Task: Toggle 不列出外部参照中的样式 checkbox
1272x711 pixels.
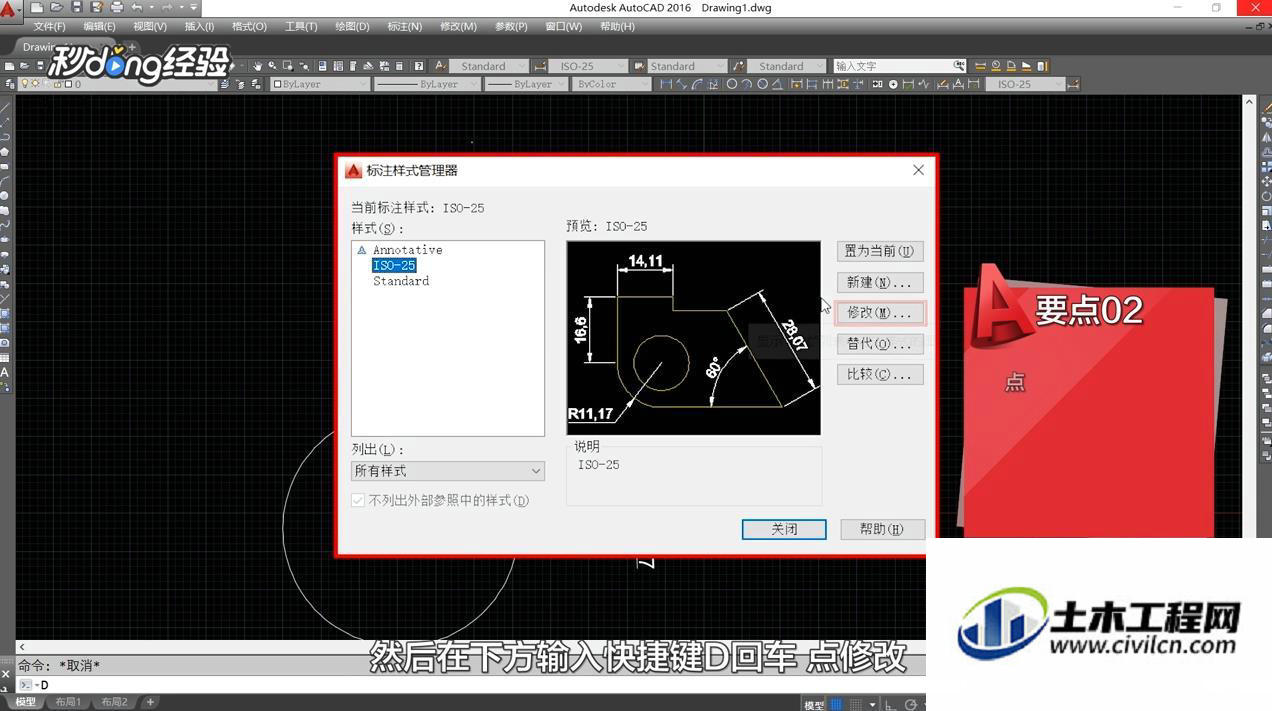Action: coord(358,500)
